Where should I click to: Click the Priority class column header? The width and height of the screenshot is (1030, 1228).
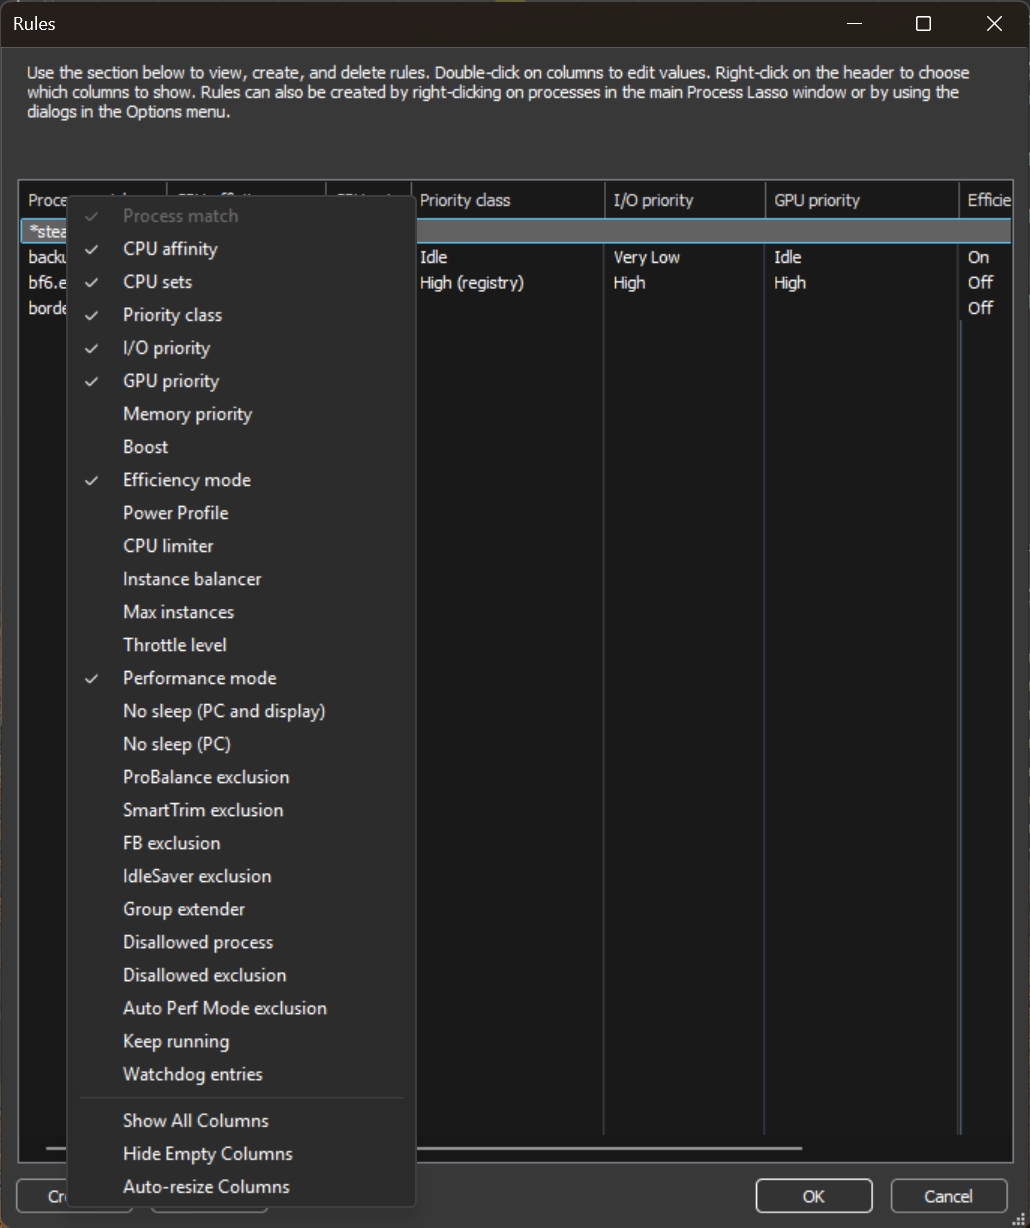pos(506,200)
